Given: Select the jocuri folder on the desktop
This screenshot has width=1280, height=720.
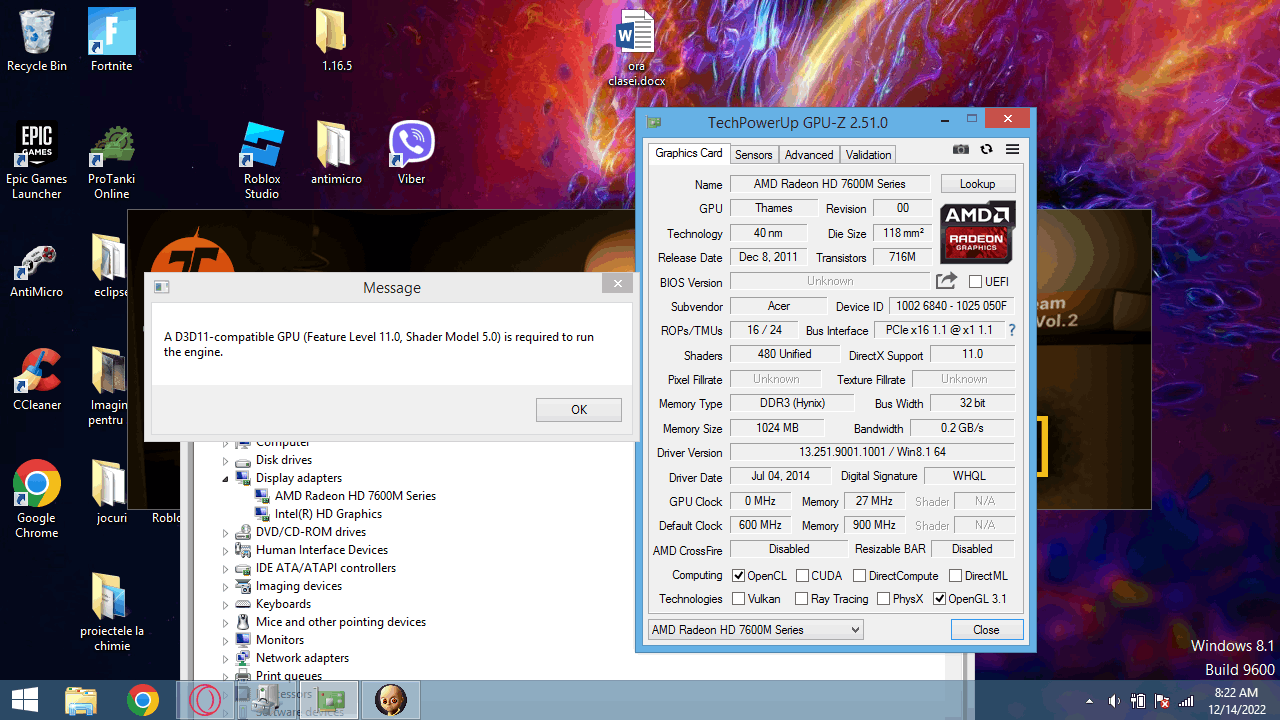Looking at the screenshot, I should point(111,492).
